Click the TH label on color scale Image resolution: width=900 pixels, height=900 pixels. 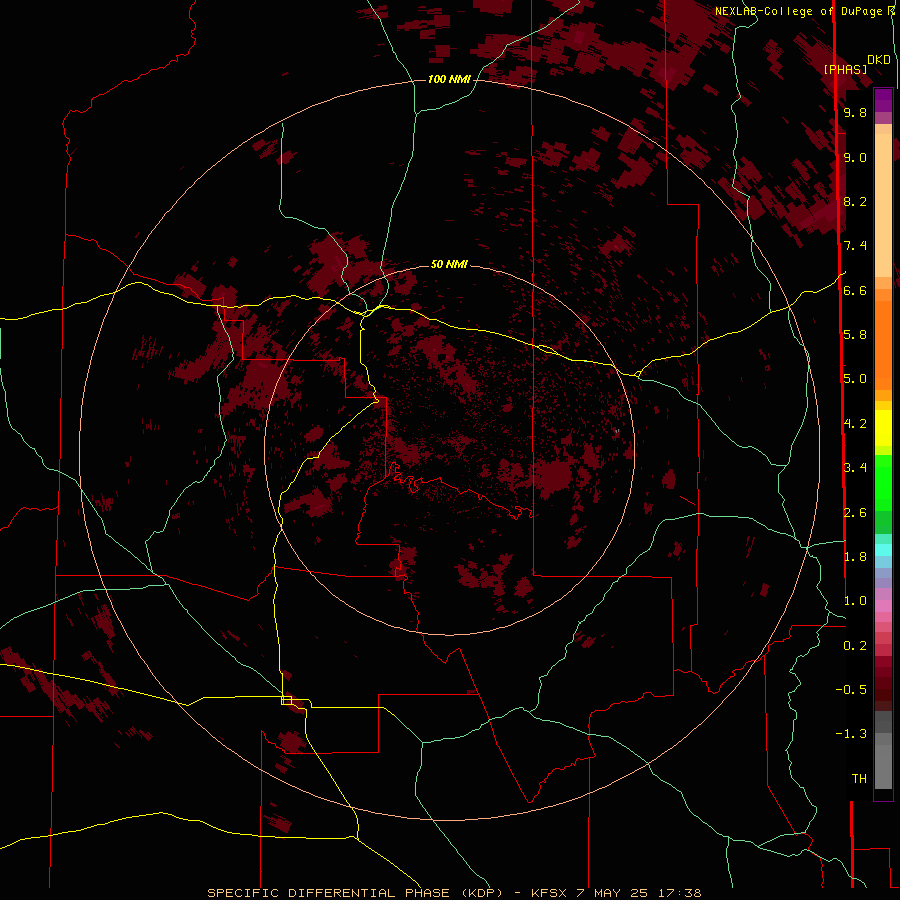tap(859, 779)
